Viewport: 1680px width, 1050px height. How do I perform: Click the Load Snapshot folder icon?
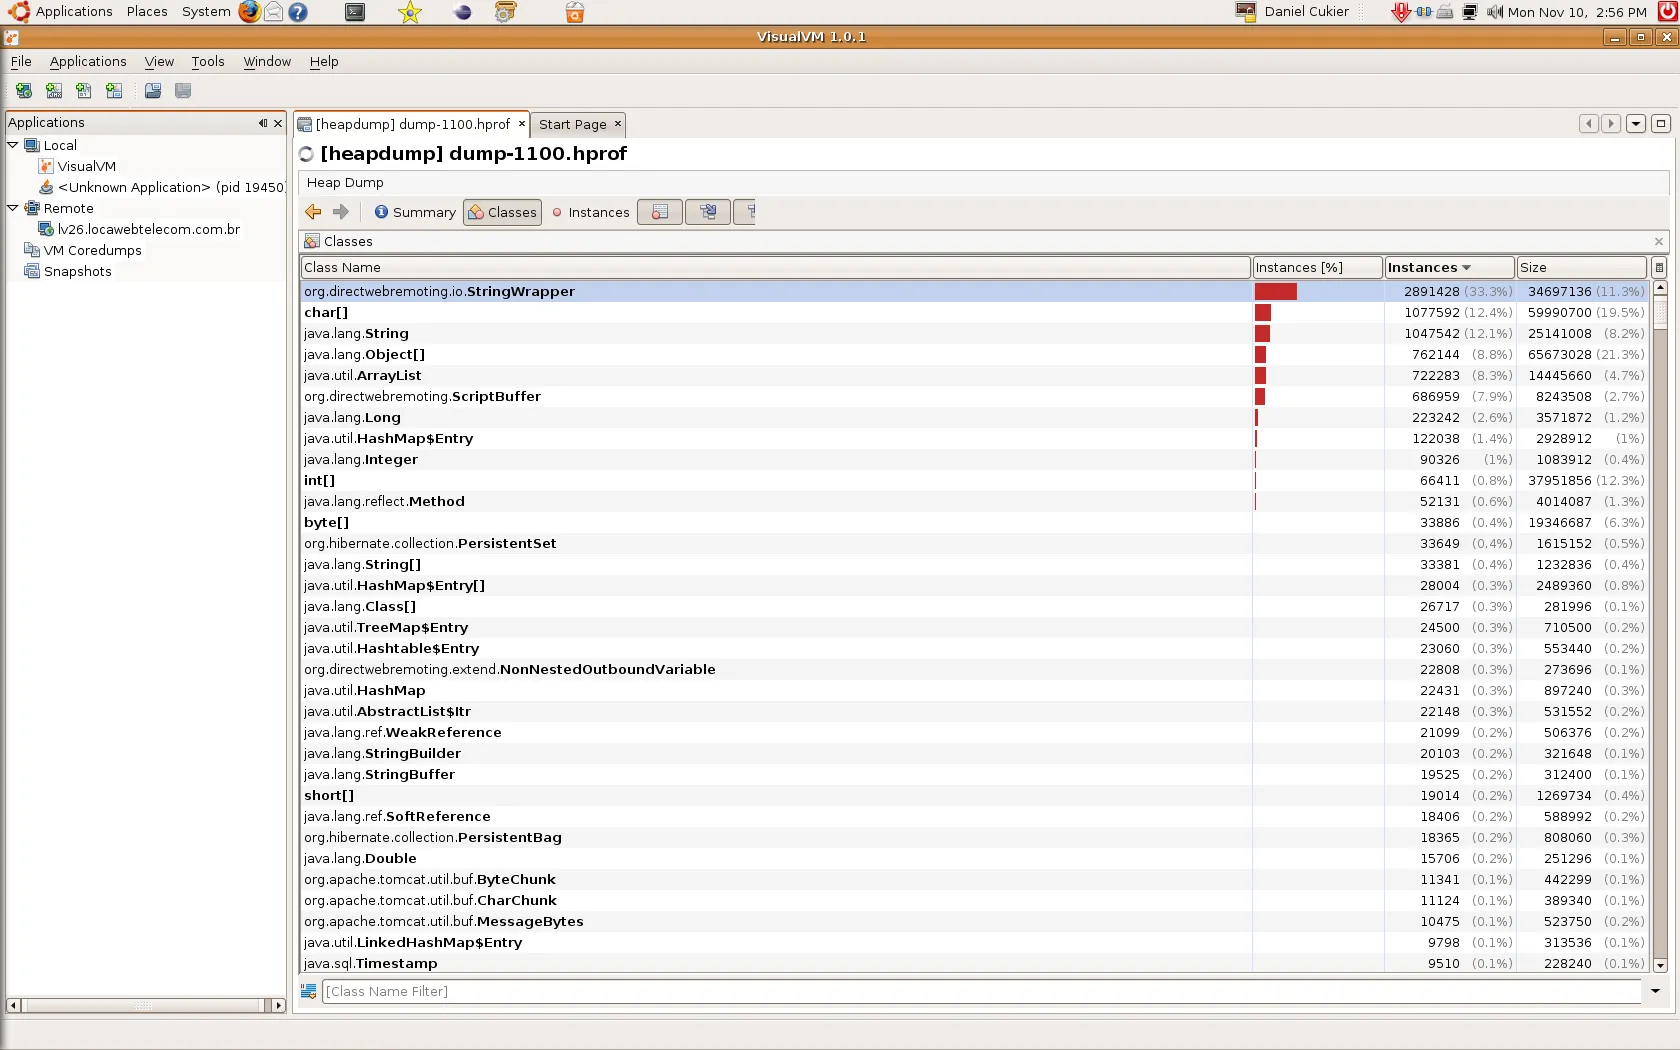click(153, 91)
